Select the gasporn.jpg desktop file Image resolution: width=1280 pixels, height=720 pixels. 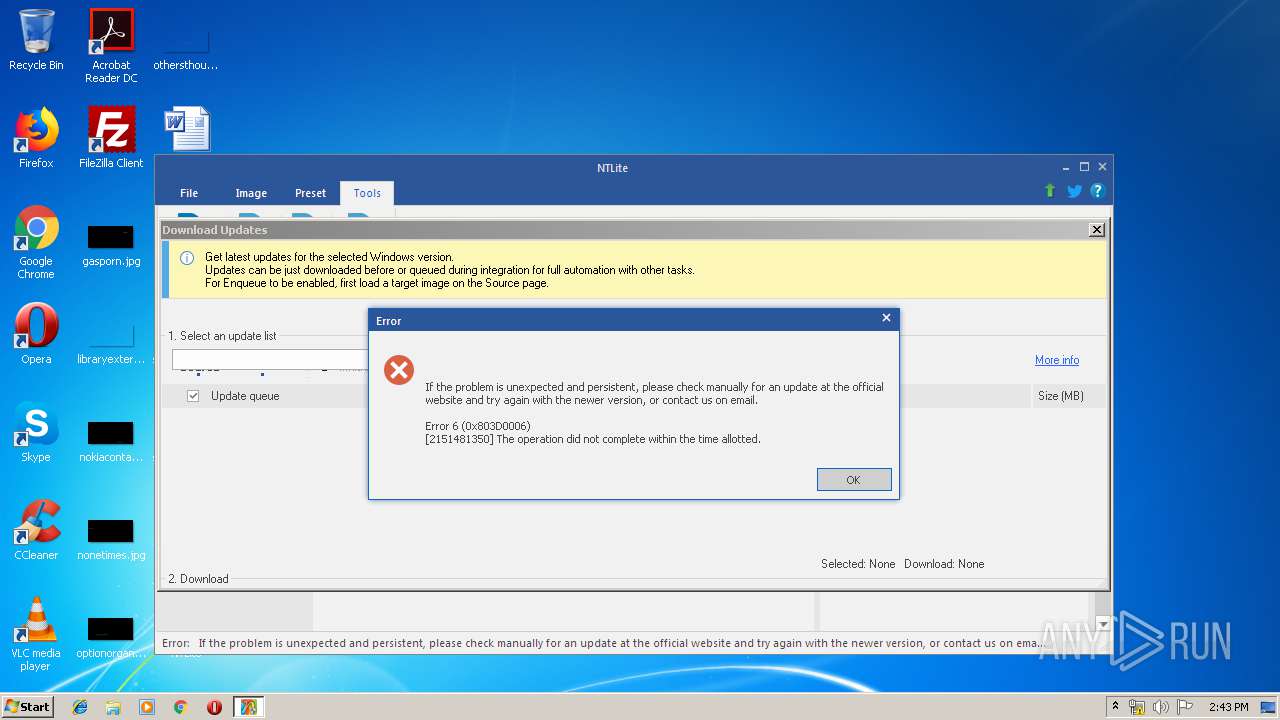tap(111, 245)
